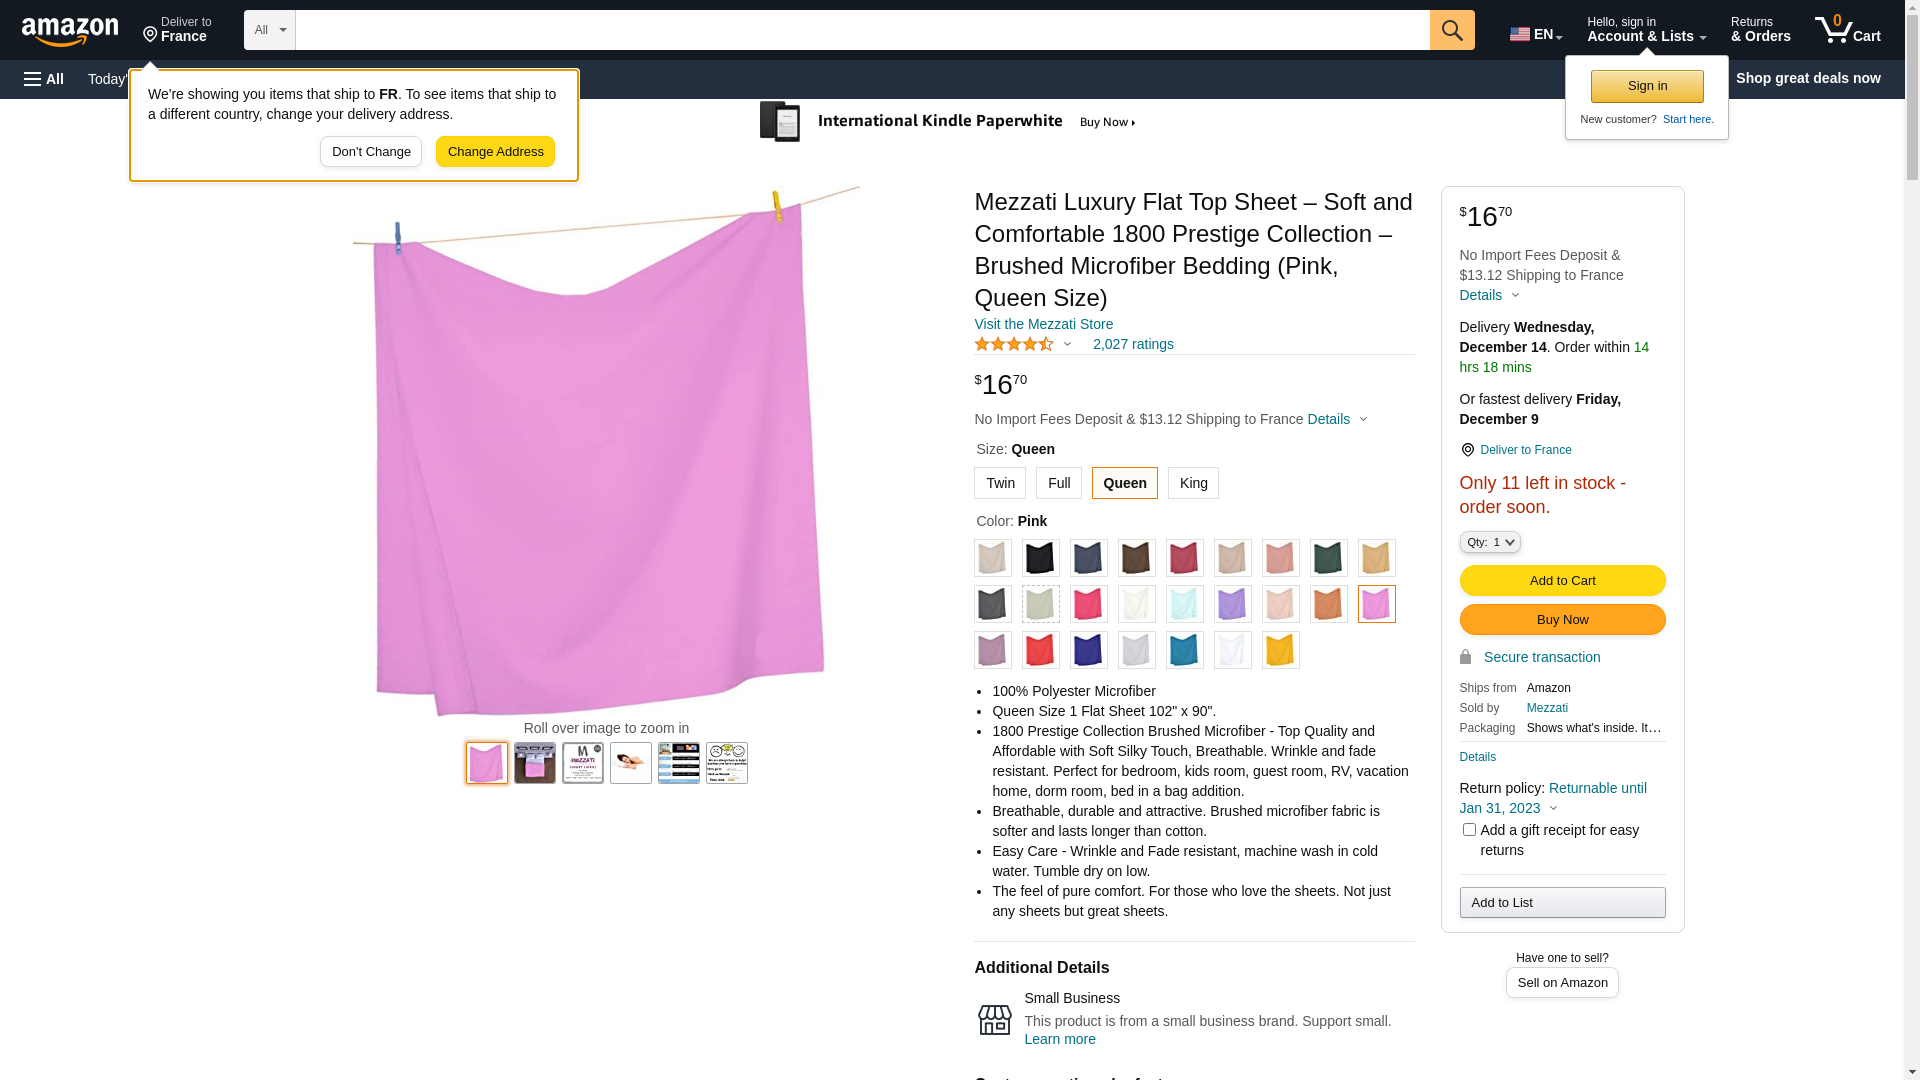
Task: Open the Visit the Mezzati Store link
Action: point(1044,324)
